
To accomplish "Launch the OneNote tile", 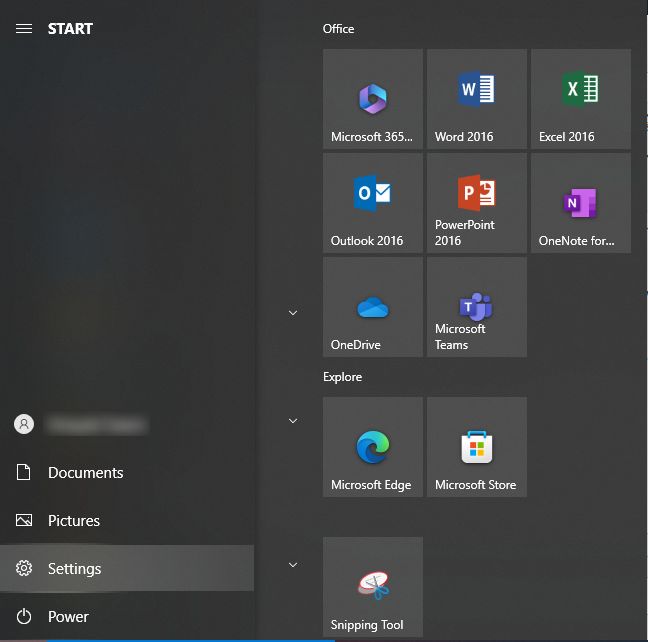I will pos(580,203).
